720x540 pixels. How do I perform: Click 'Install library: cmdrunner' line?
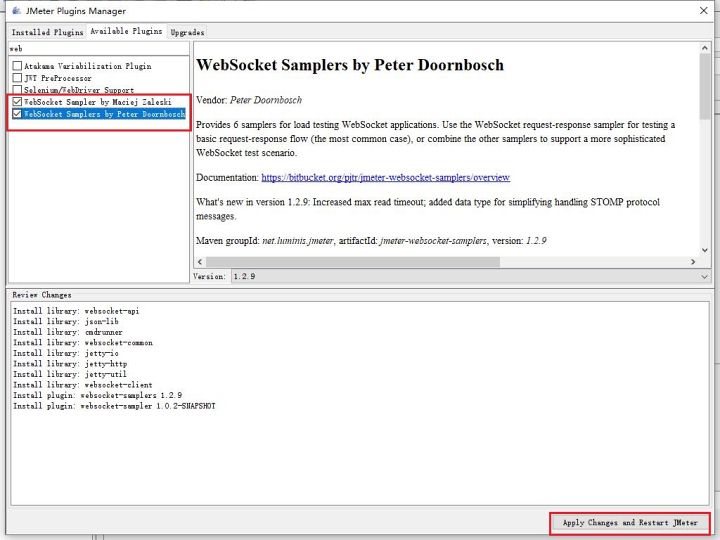click(x=68, y=332)
